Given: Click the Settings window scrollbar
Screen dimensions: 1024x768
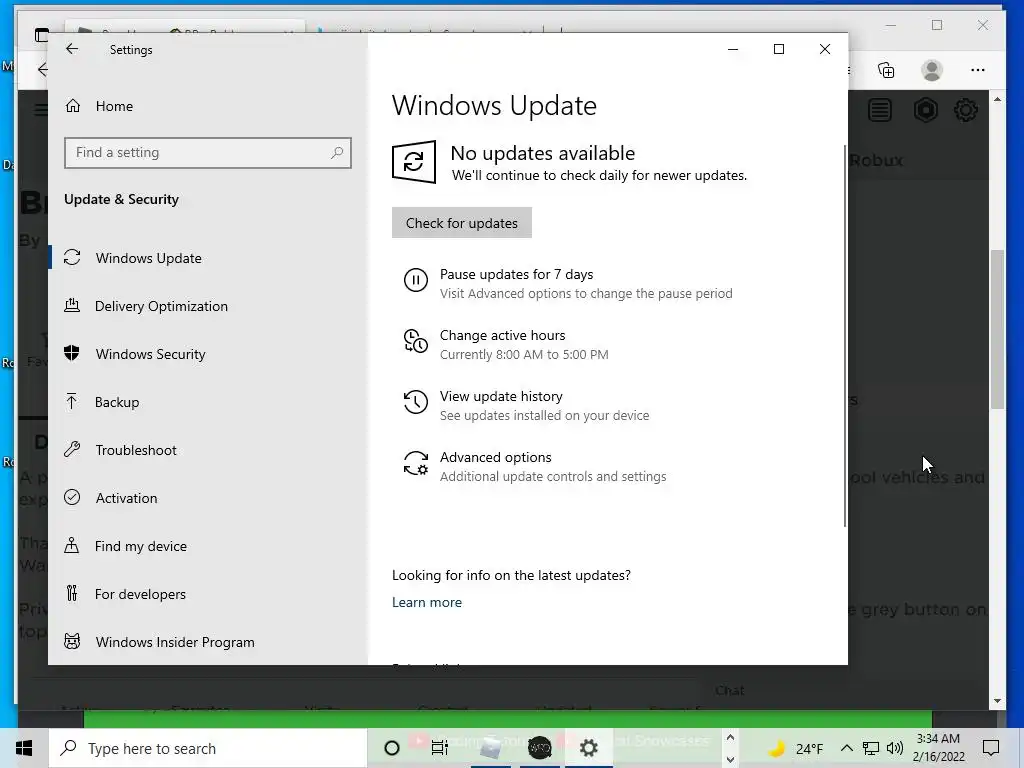Looking at the screenshot, I should (845, 336).
